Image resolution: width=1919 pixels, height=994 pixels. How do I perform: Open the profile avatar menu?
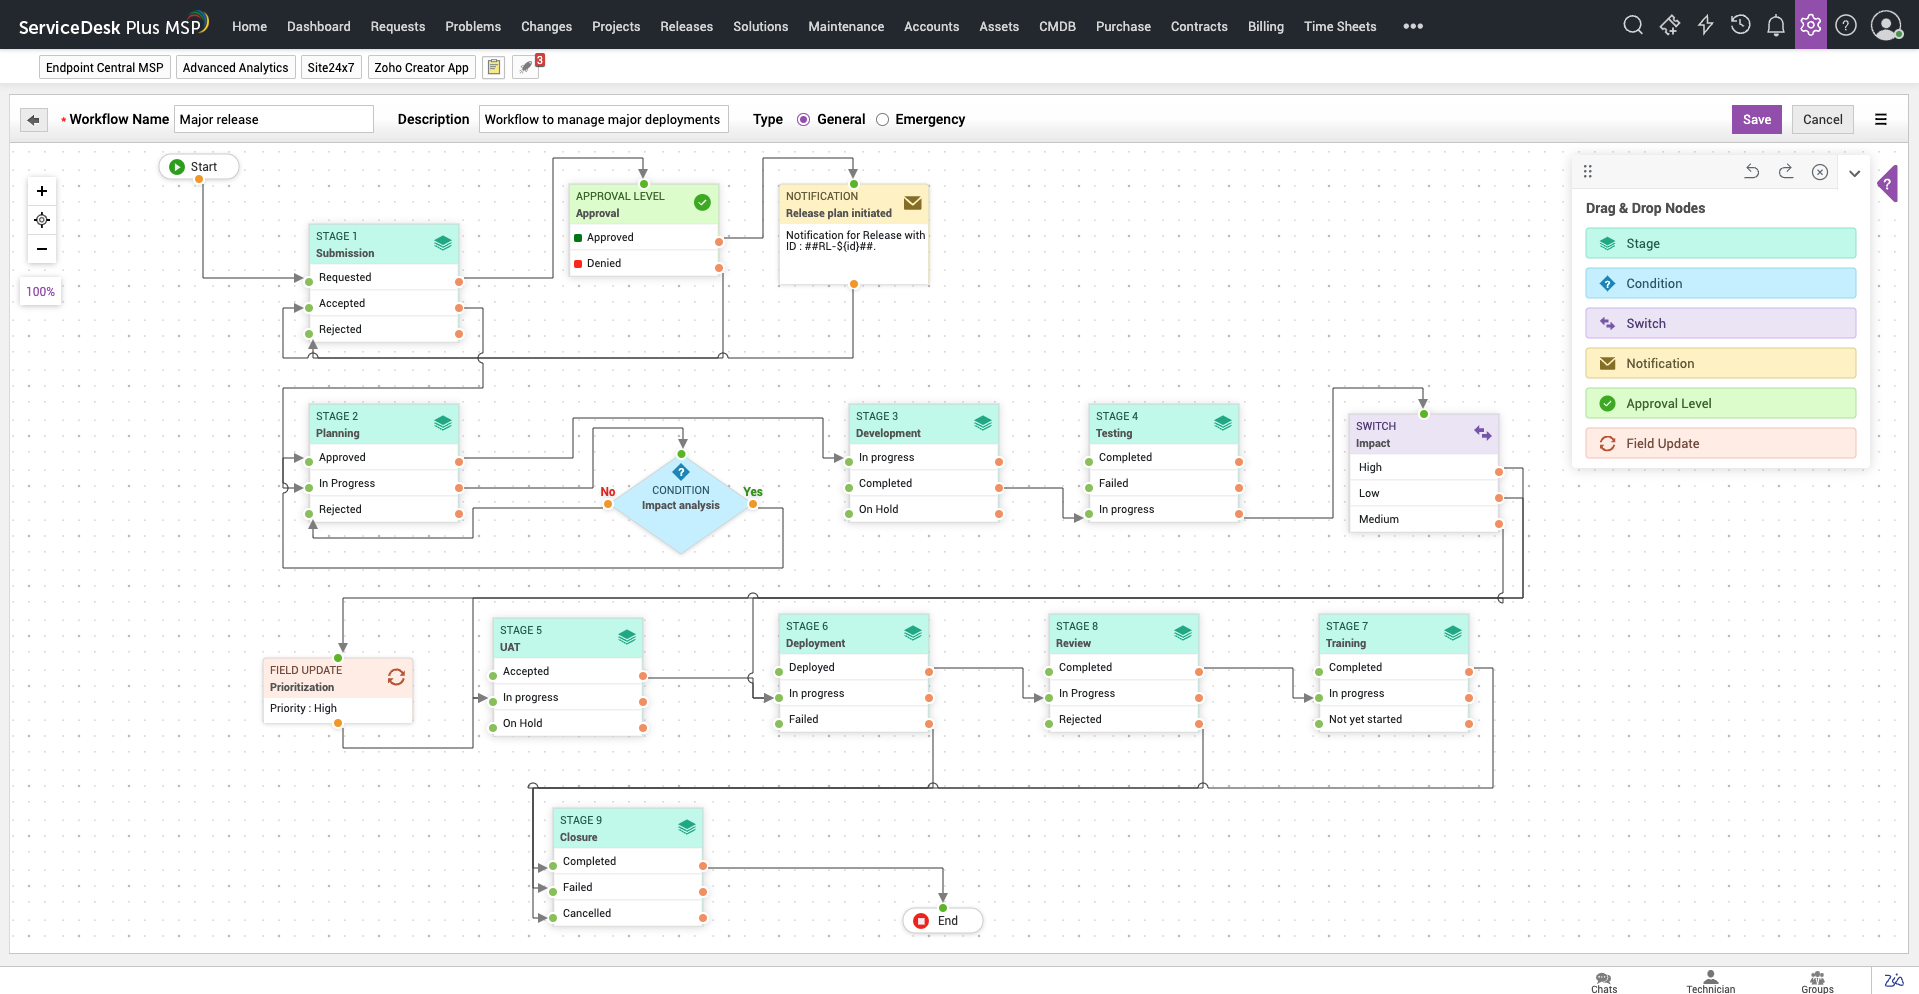[x=1887, y=26]
